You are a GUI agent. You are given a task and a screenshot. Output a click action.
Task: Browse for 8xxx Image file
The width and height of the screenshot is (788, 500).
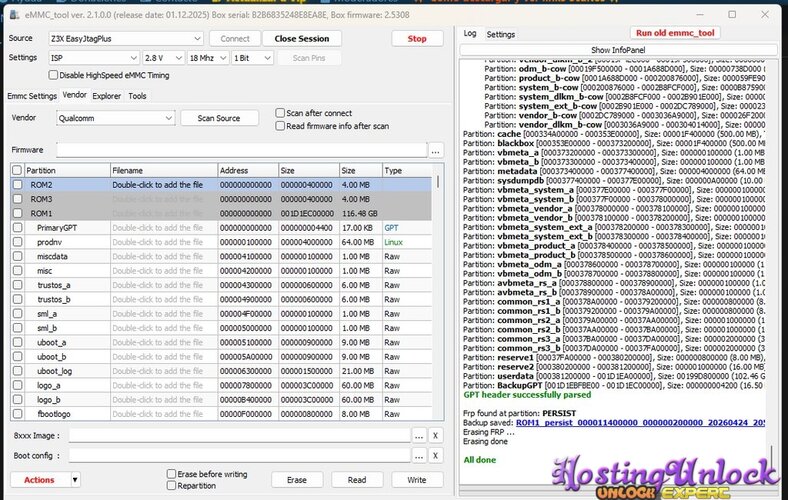pyautogui.click(x=419, y=436)
